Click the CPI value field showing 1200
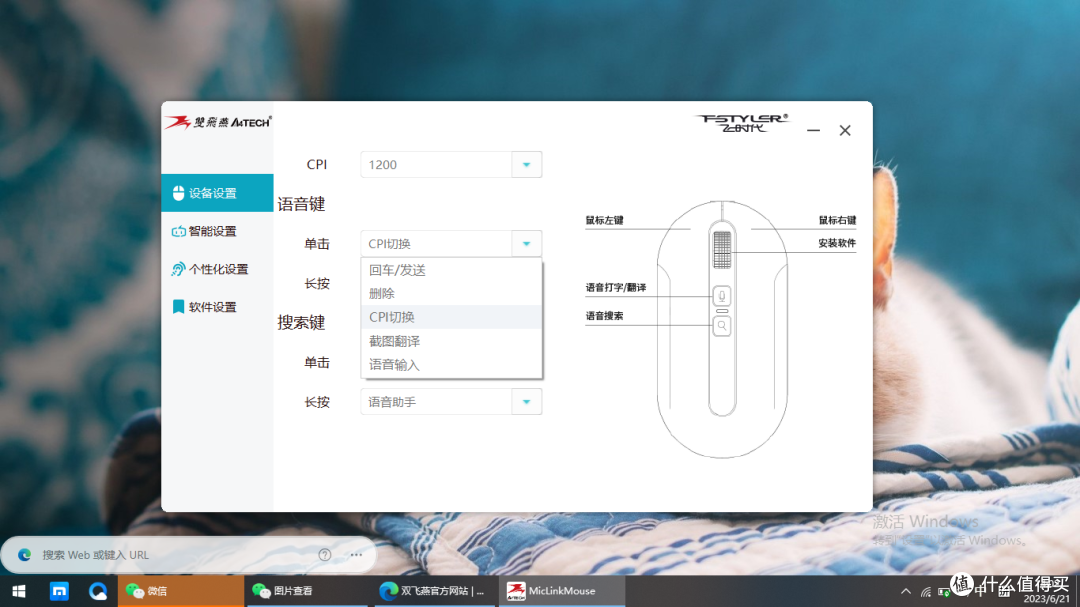 coord(437,165)
